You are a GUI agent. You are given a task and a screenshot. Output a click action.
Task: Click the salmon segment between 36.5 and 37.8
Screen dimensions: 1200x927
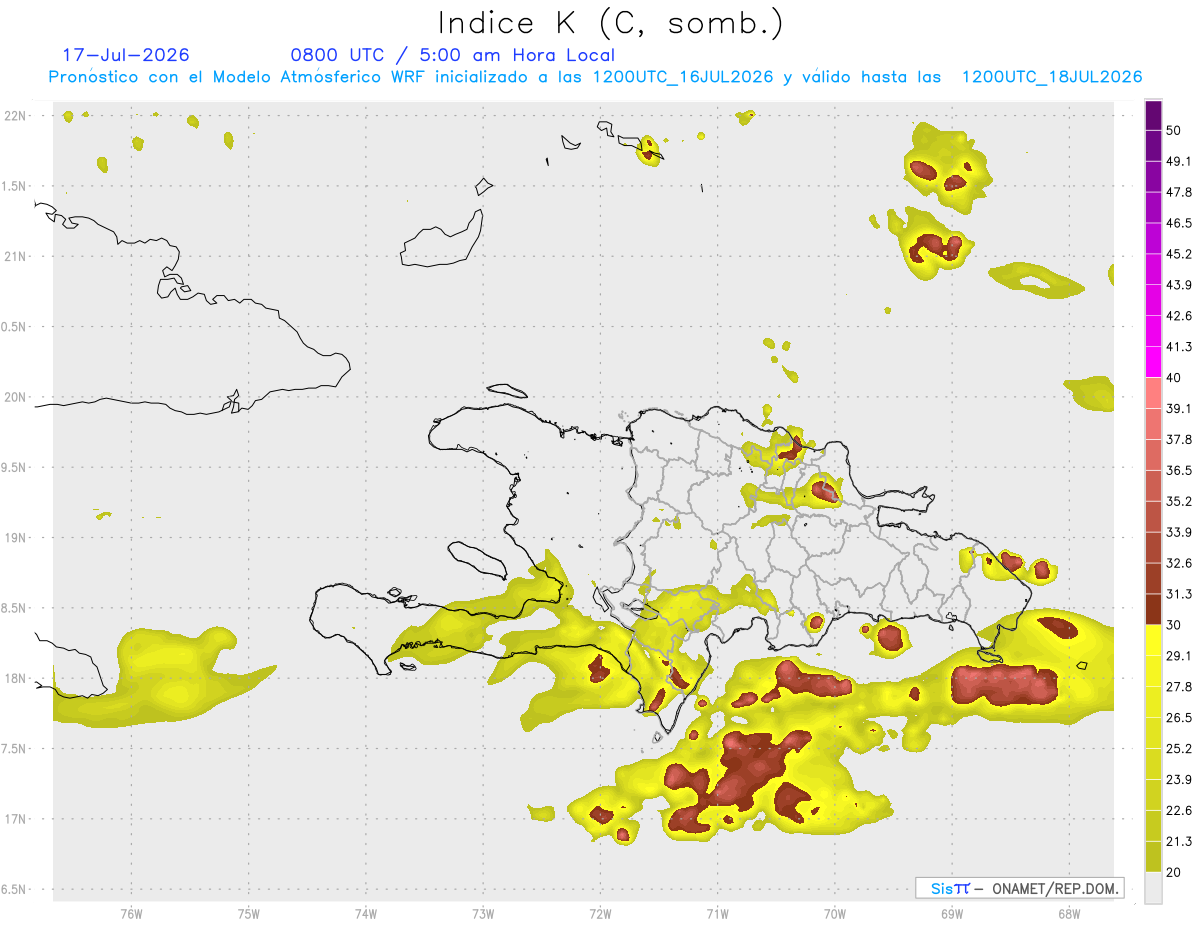(1153, 455)
